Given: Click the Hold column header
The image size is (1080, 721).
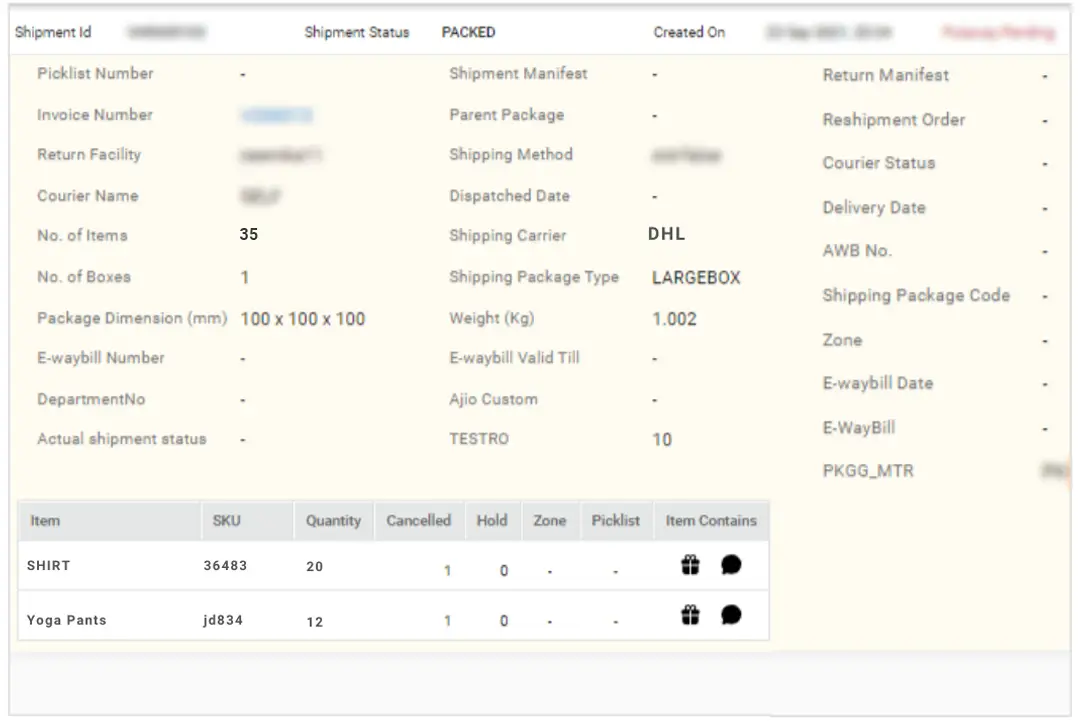Looking at the screenshot, I should [492, 521].
